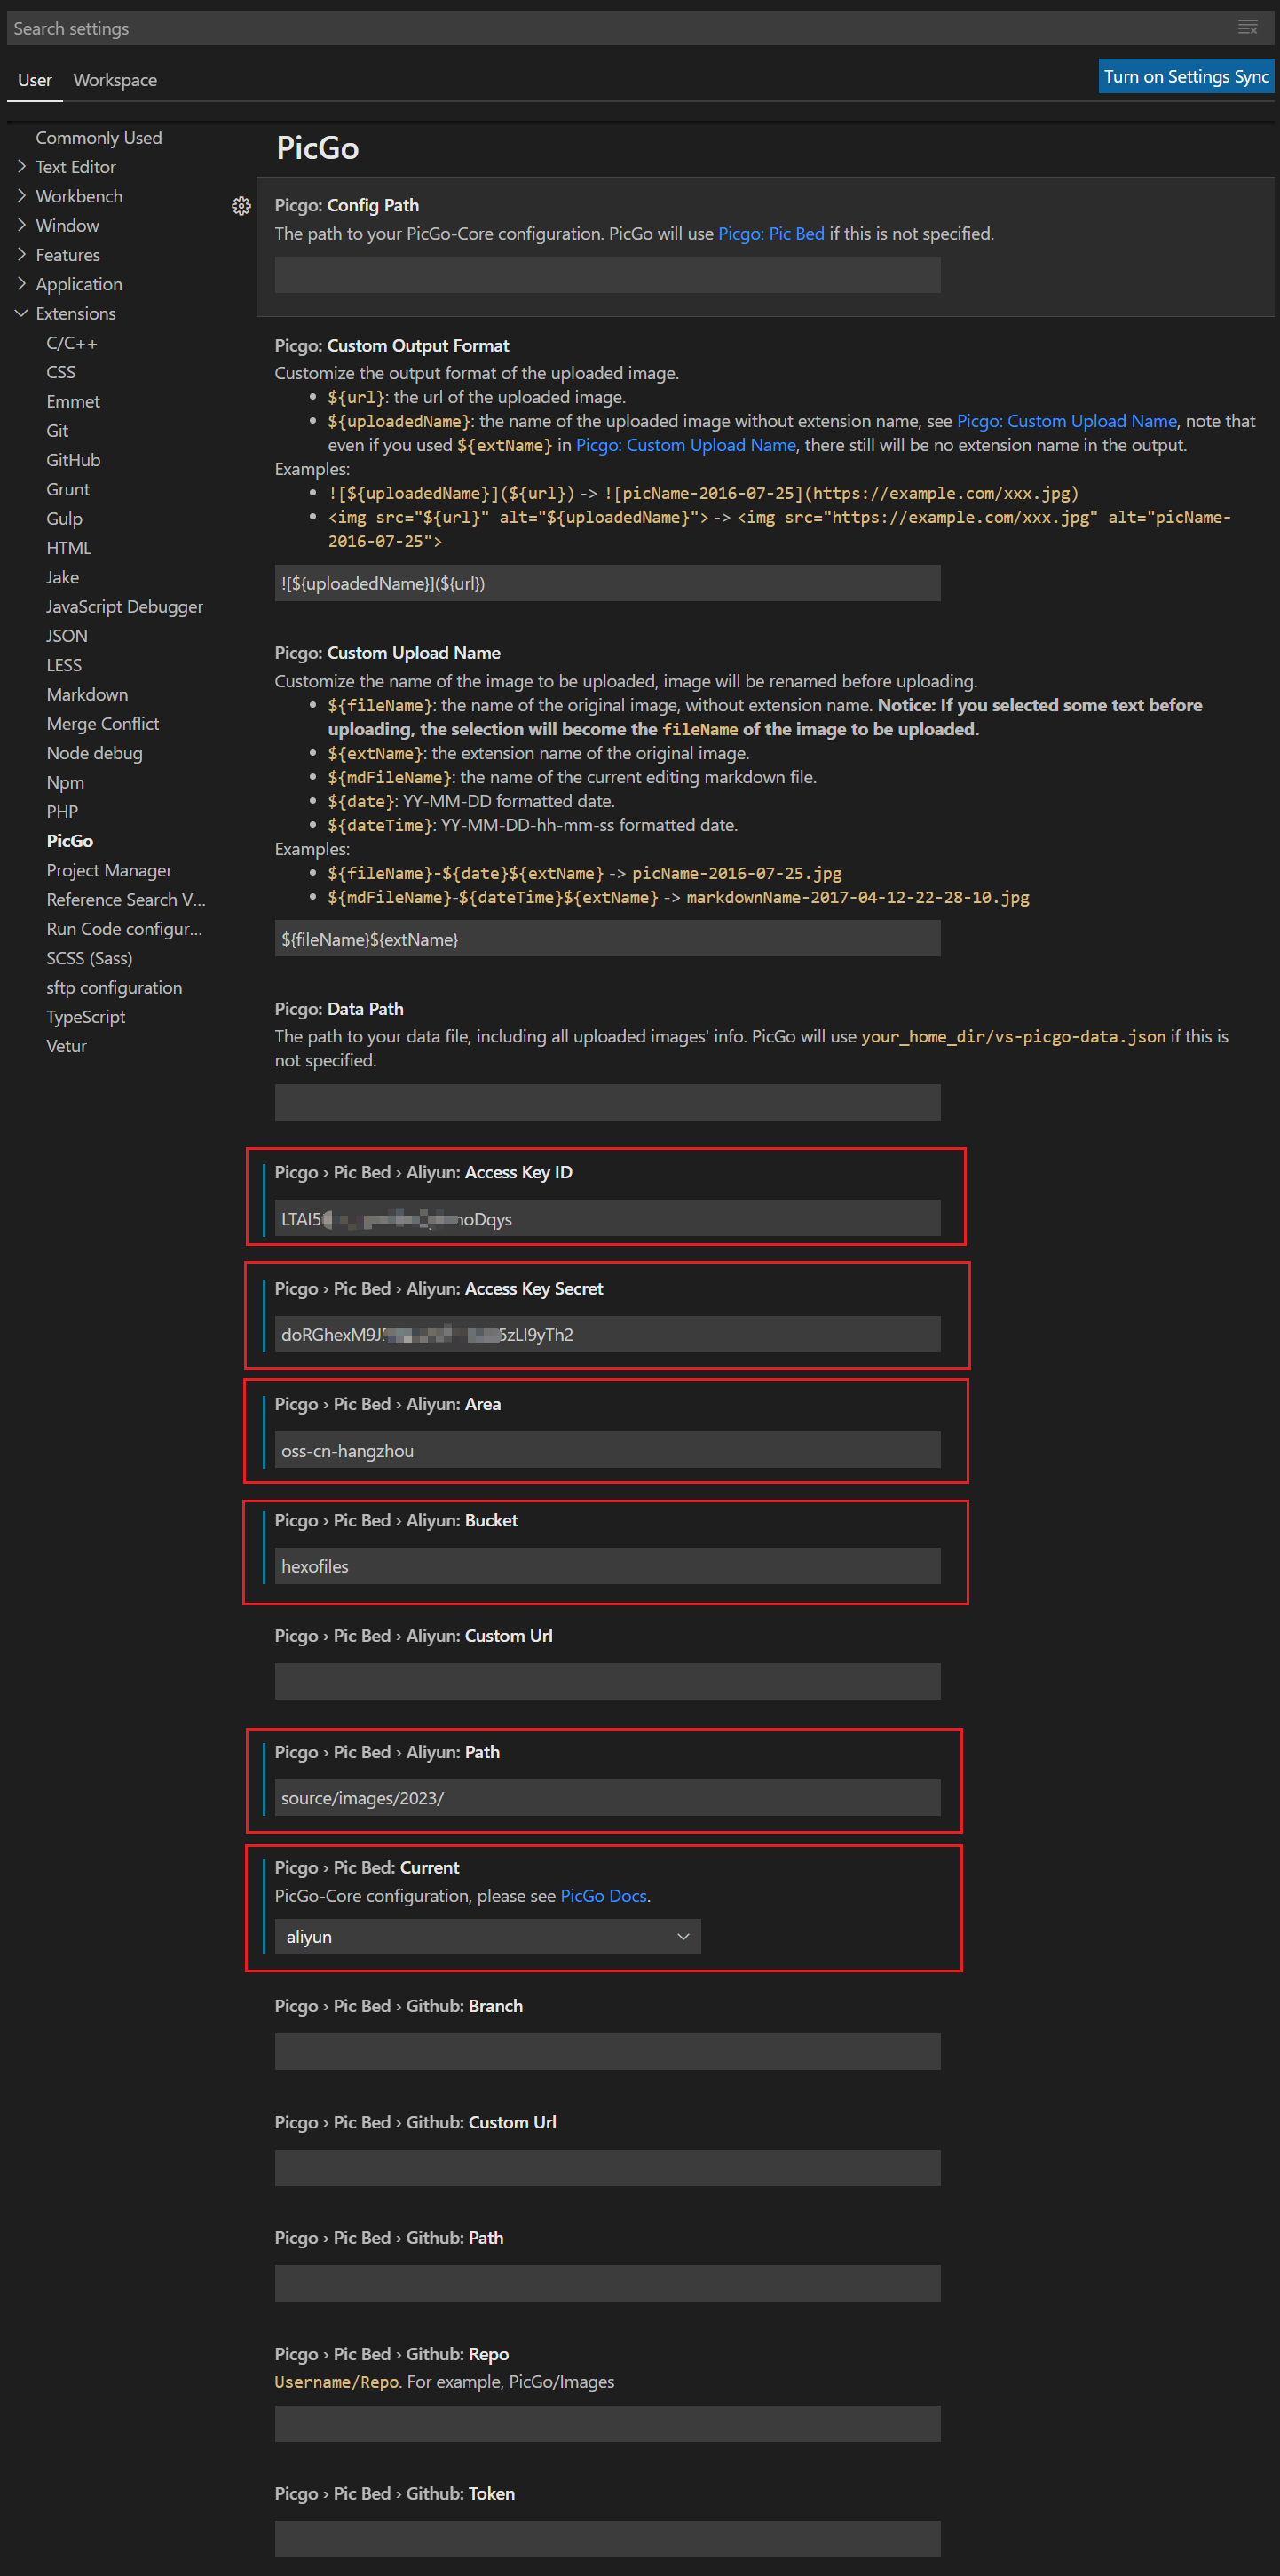Open the PicGo Docs link
The height and width of the screenshot is (2576, 1280).
click(x=603, y=1896)
